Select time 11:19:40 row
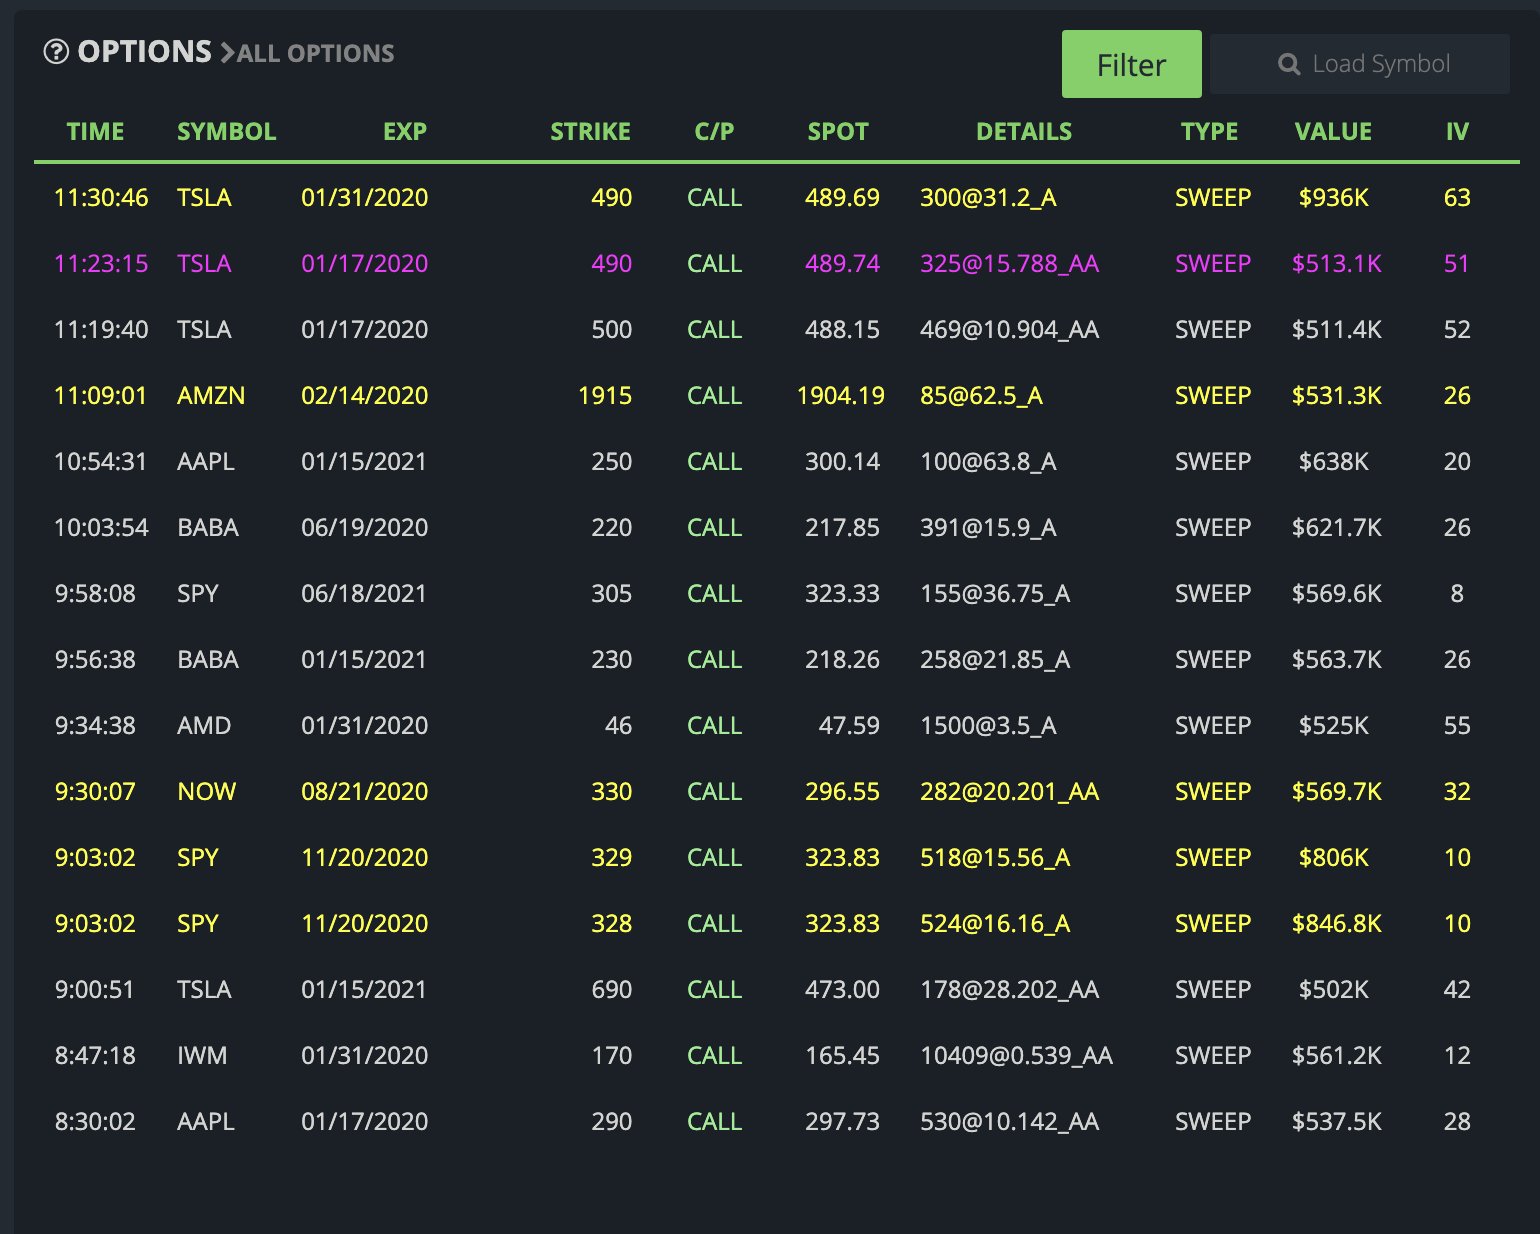 (x=101, y=329)
